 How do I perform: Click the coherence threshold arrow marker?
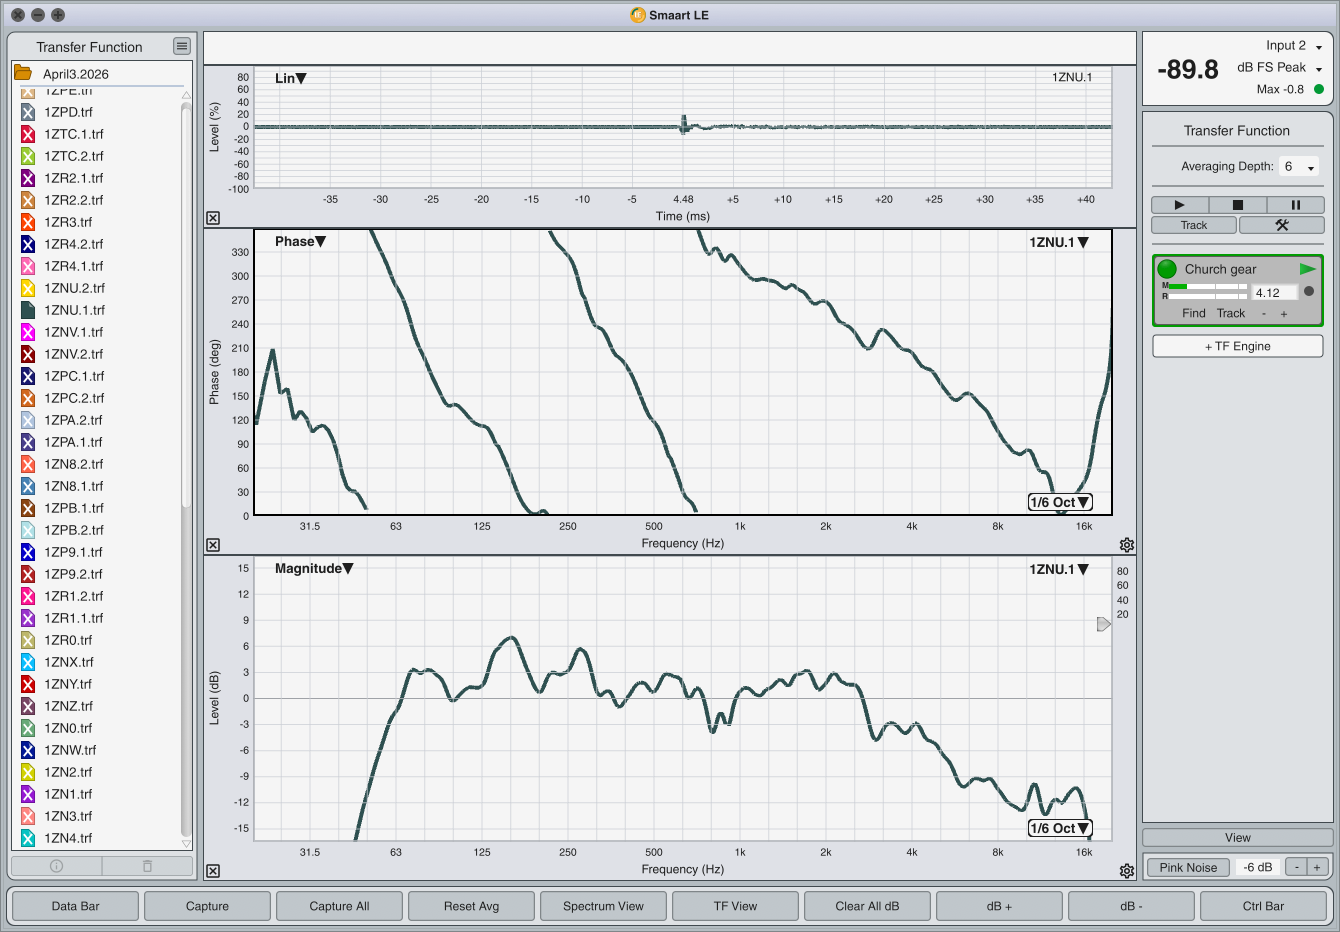(x=1104, y=624)
